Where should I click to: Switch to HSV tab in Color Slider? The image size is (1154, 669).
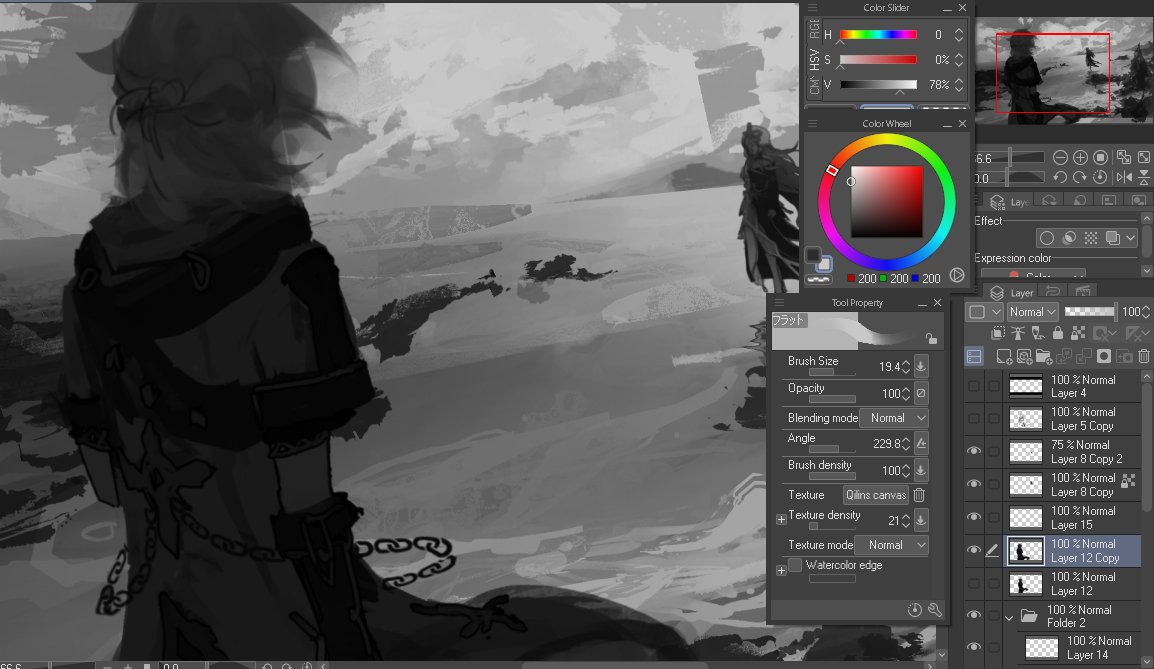814,60
